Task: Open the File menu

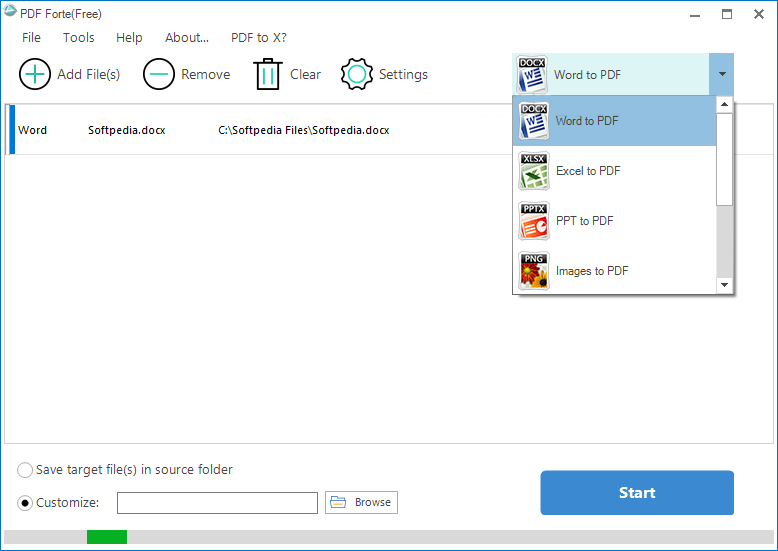Action: (31, 38)
